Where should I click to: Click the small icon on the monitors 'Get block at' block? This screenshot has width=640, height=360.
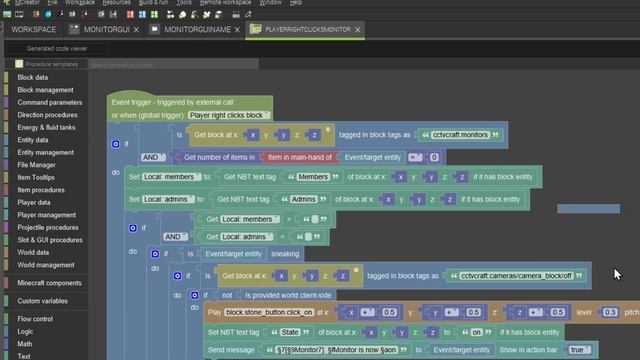327,129
